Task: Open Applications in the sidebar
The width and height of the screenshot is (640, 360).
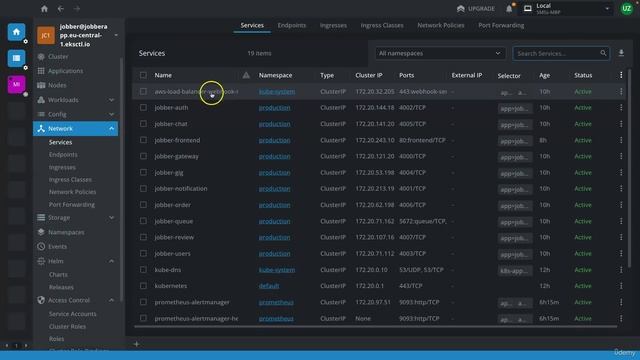Action: (x=65, y=71)
